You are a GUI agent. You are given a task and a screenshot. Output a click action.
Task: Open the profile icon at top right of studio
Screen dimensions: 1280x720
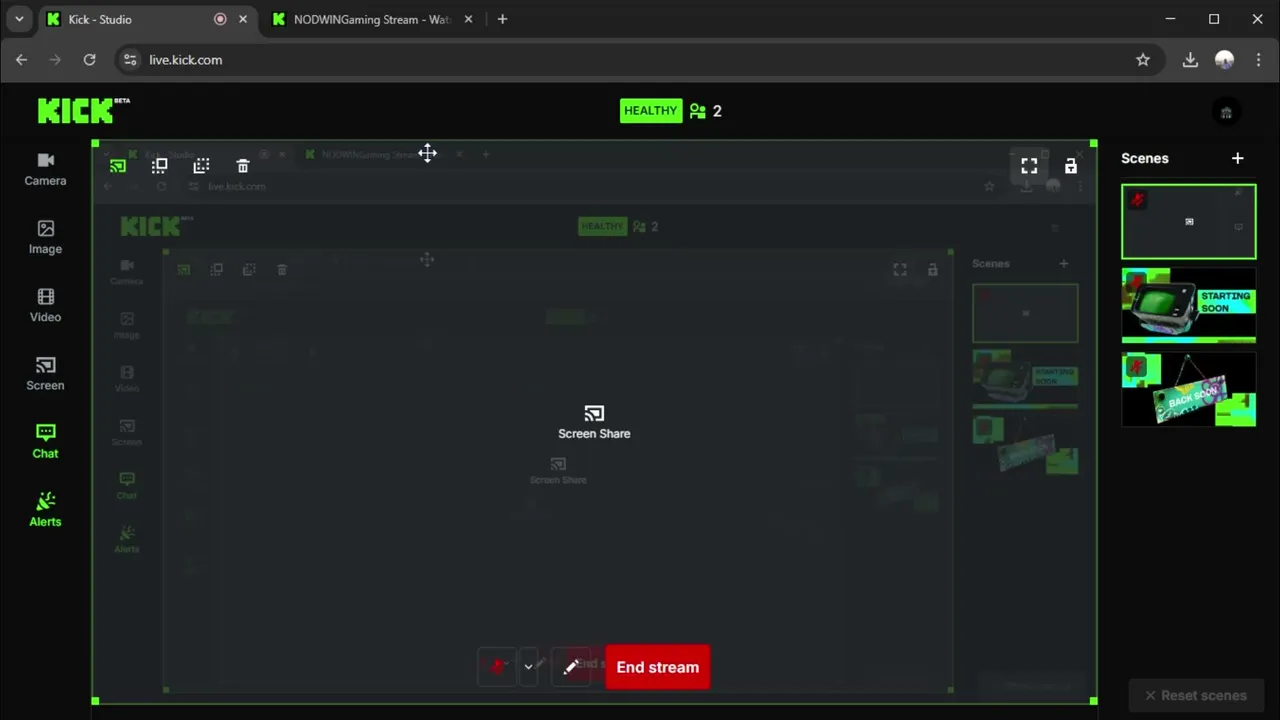click(1226, 112)
